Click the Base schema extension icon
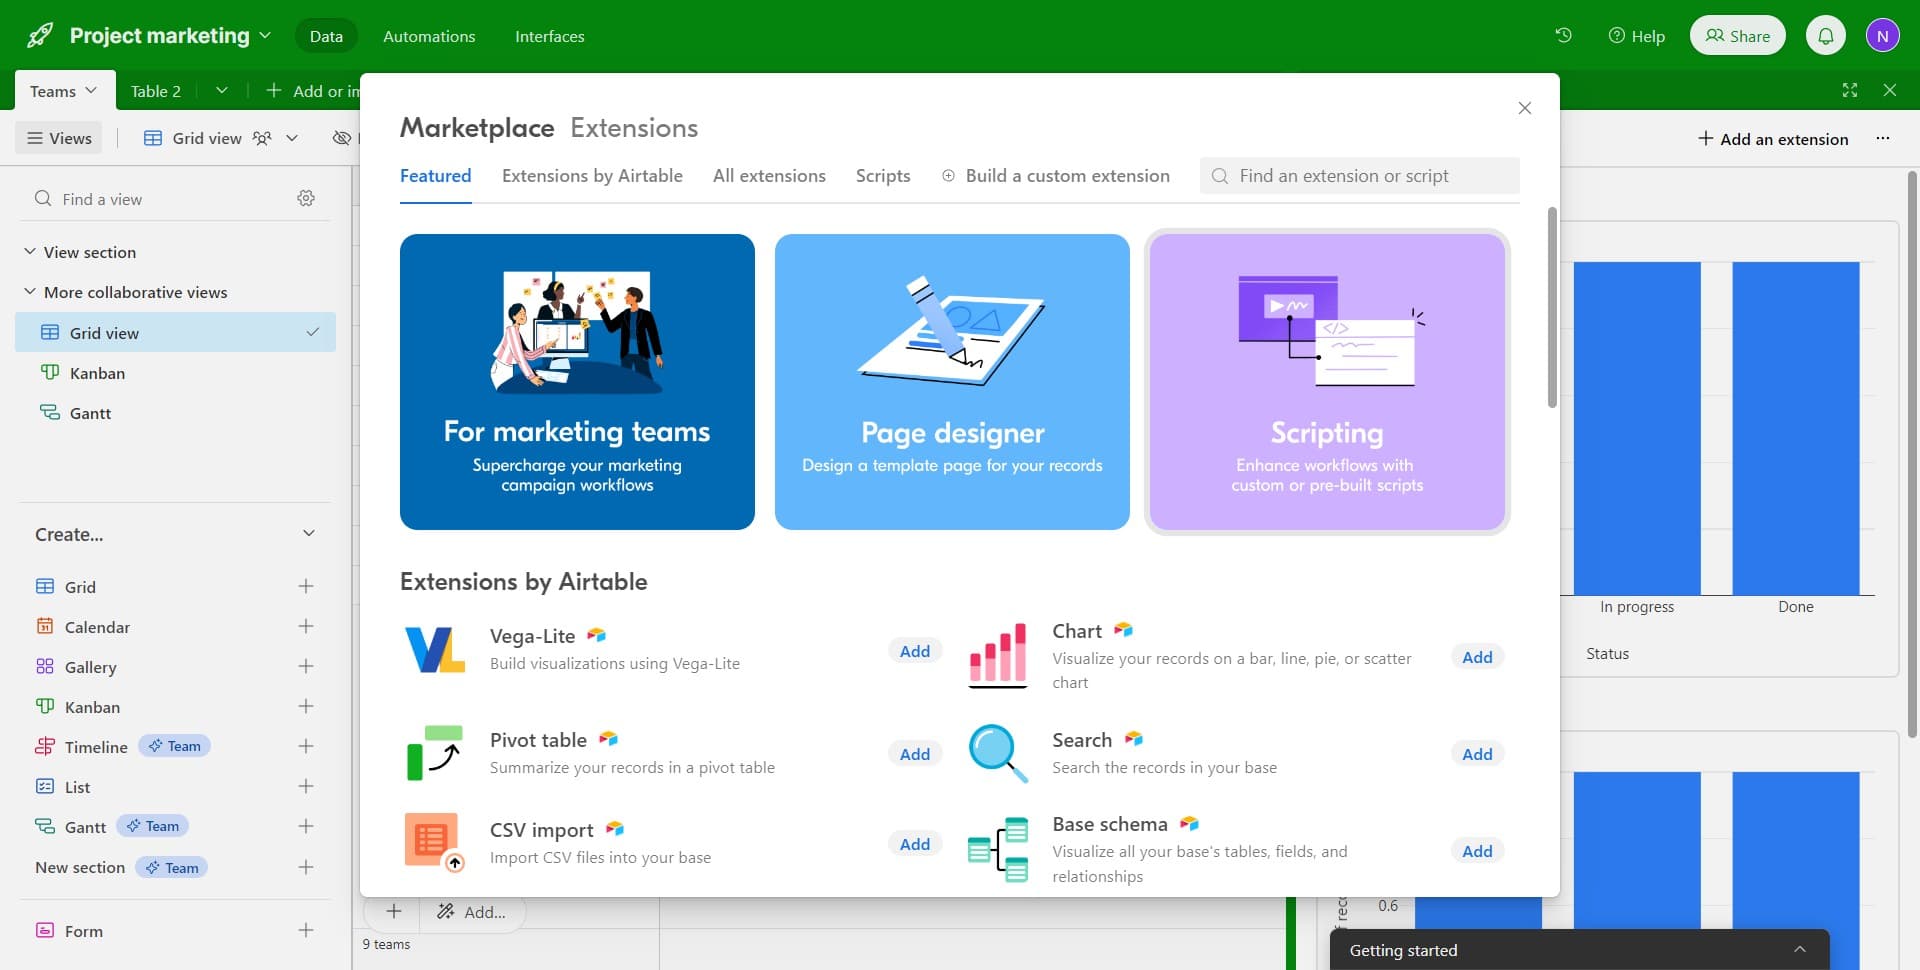Screen dimensions: 1920x970 click(x=997, y=849)
